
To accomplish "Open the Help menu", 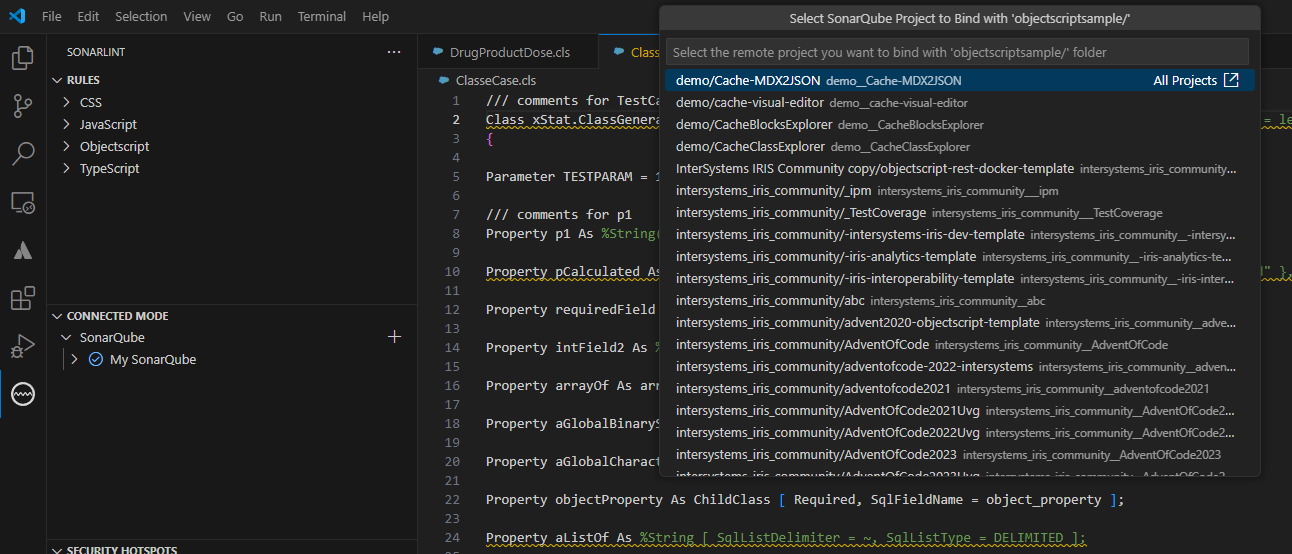I will [x=376, y=16].
